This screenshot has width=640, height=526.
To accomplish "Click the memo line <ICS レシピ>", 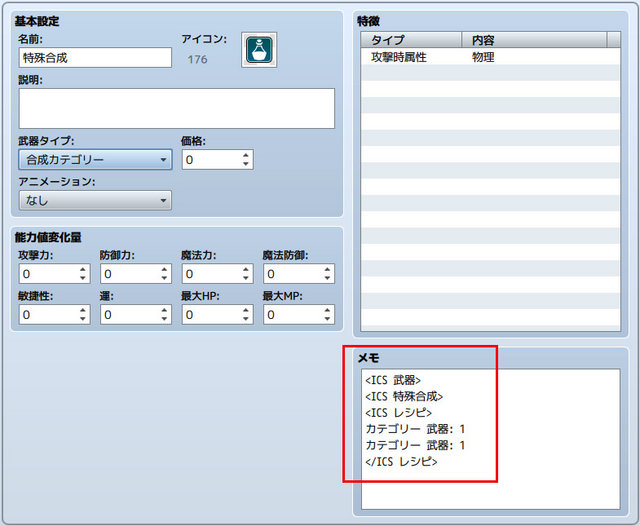I will point(398,413).
